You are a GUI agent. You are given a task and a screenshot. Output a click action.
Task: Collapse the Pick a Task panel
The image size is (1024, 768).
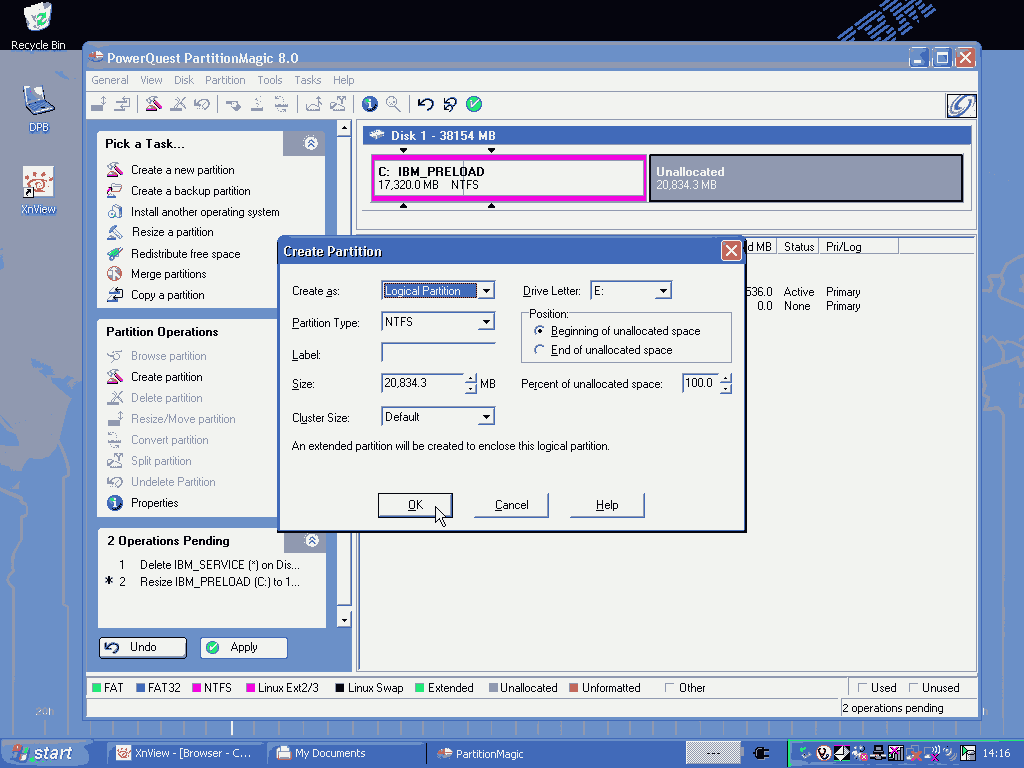coord(311,144)
